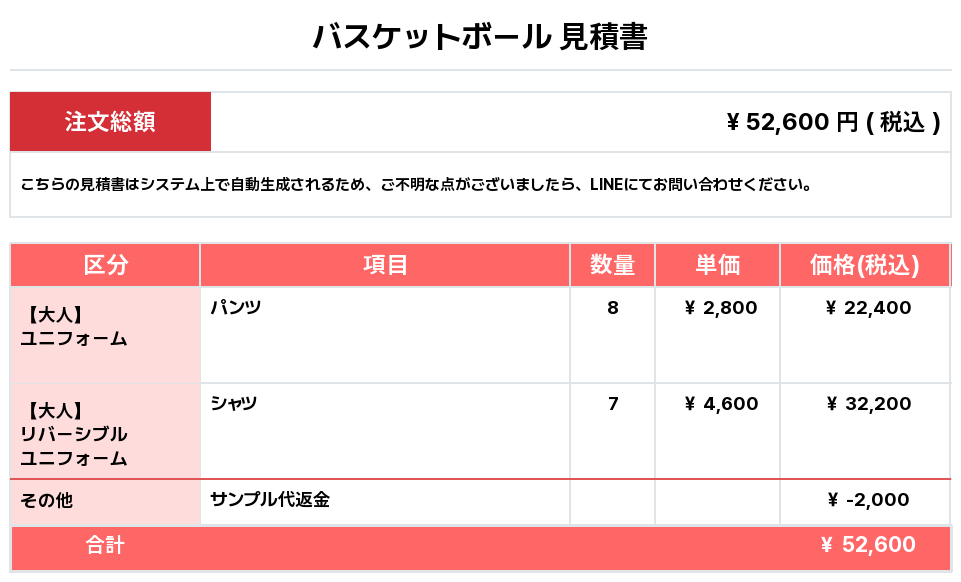
Task: Select the 注文総額 red label
Action: click(x=110, y=121)
